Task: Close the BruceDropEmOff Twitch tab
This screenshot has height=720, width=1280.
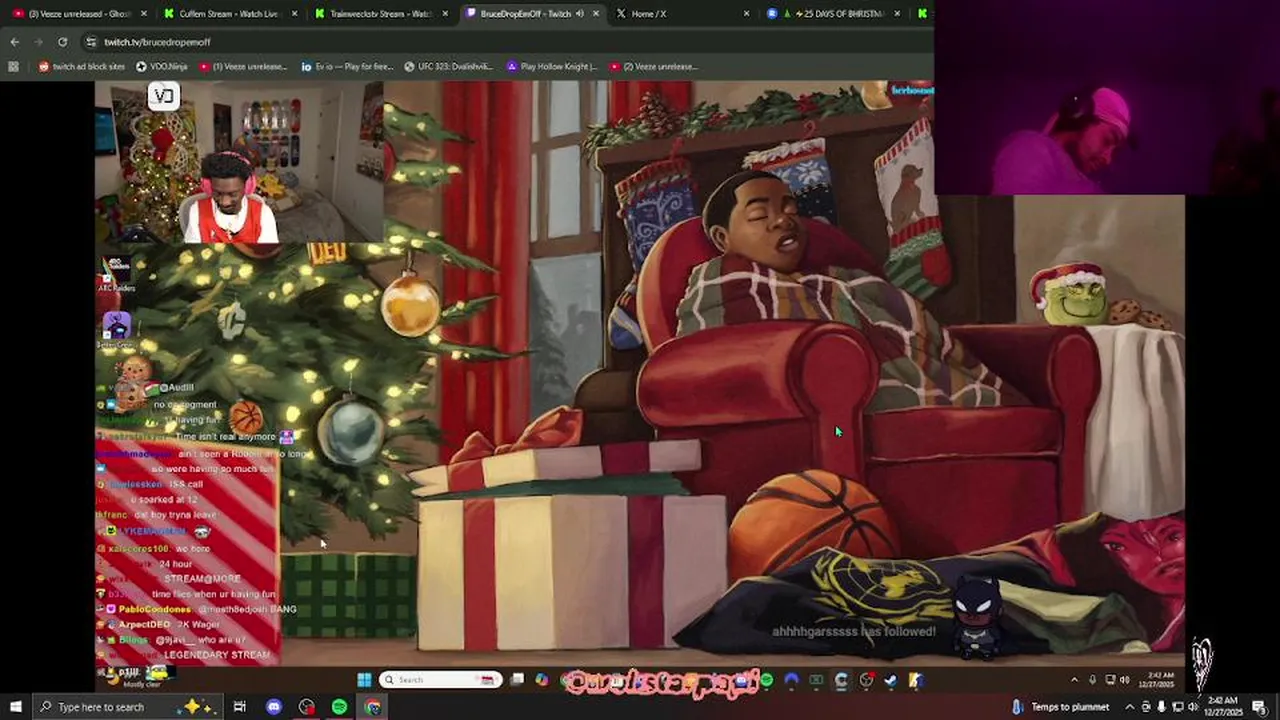Action: (597, 14)
